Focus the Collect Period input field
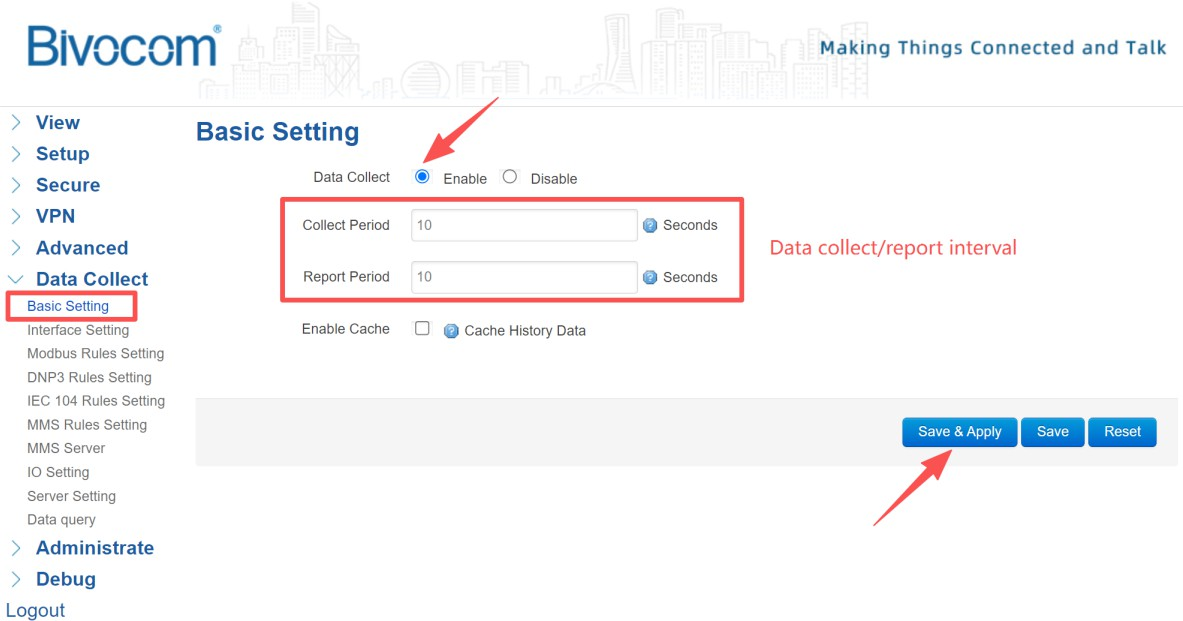This screenshot has width=1183, height=621. [x=524, y=226]
